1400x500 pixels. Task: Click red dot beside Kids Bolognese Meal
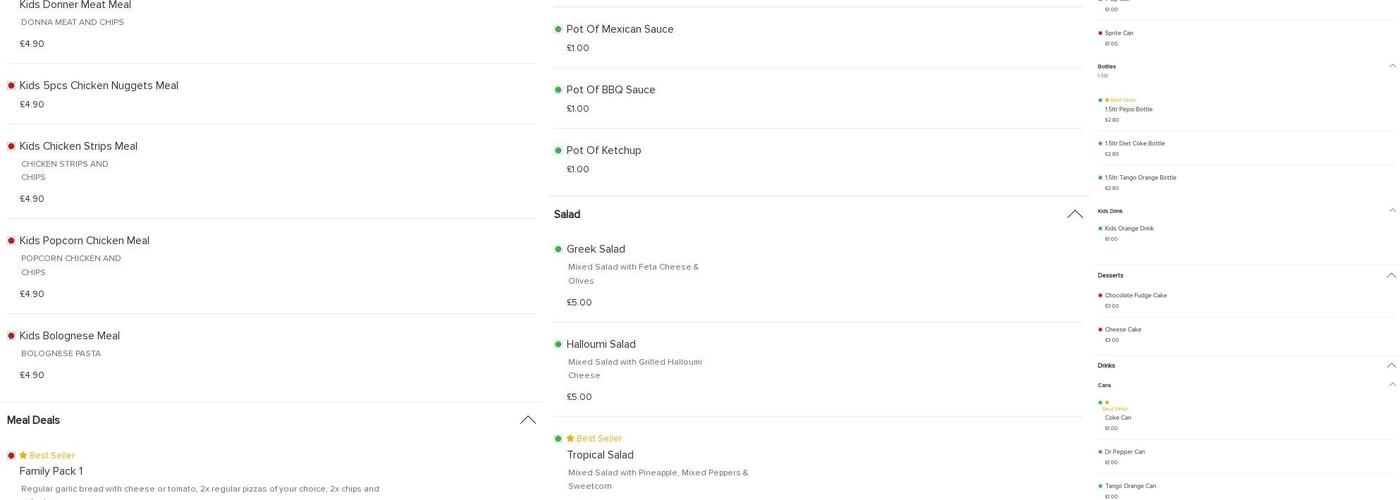click(12, 336)
